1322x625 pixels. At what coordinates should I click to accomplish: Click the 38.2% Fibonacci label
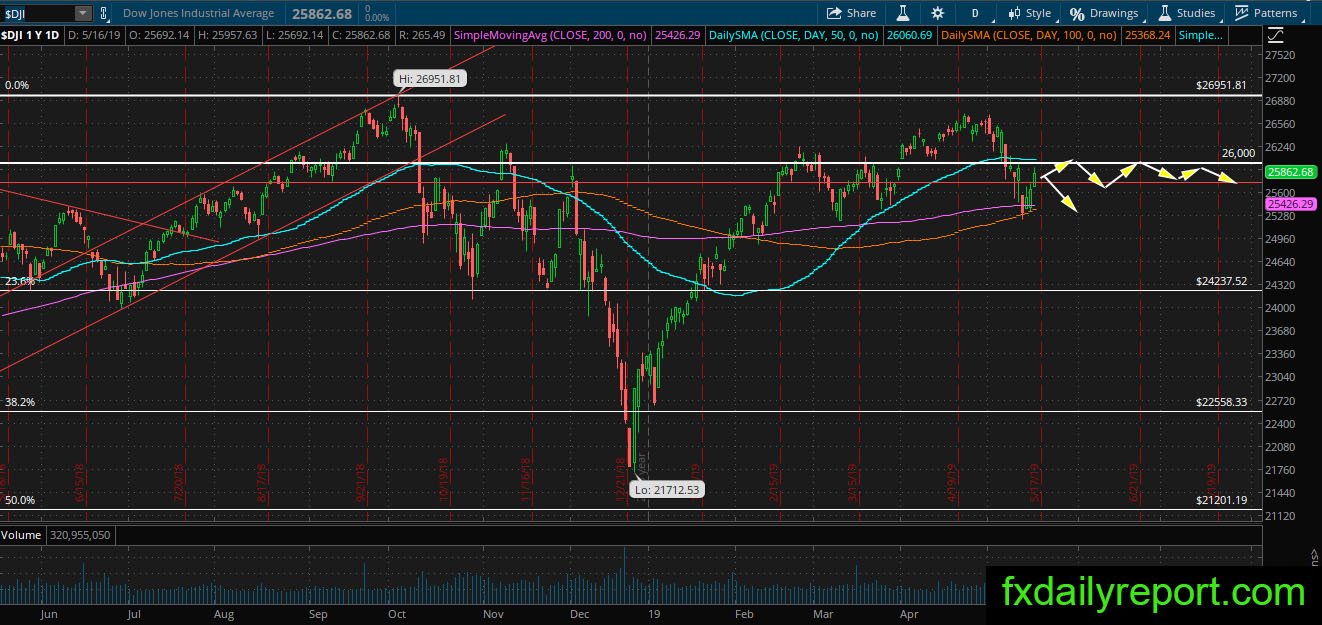pos(20,402)
